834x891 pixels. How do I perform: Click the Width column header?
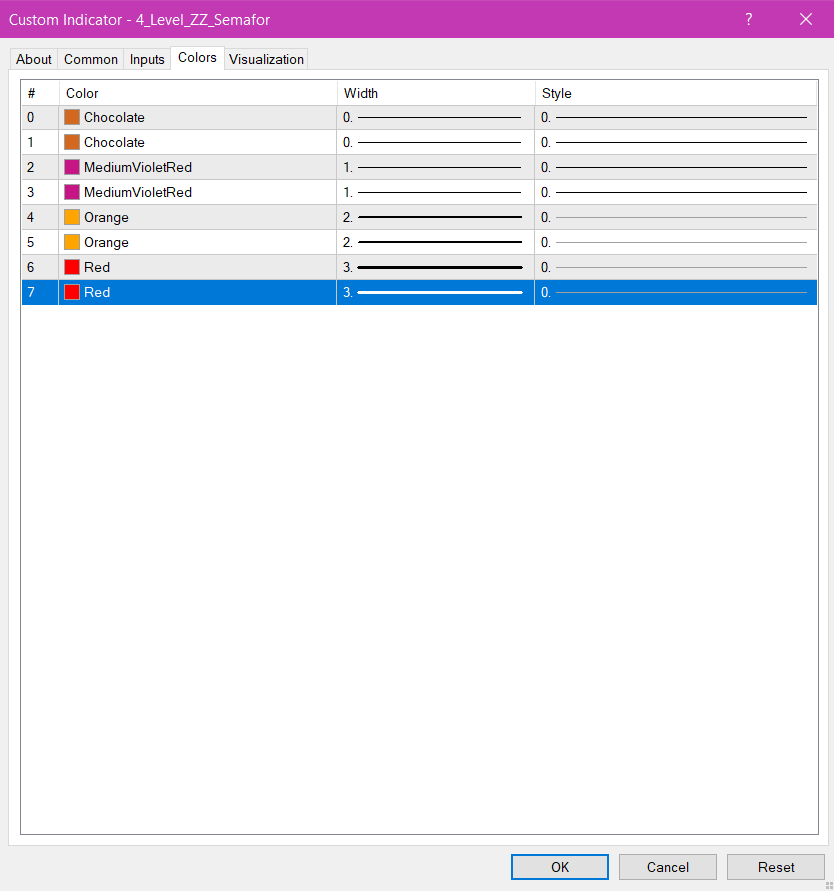pyautogui.click(x=436, y=93)
